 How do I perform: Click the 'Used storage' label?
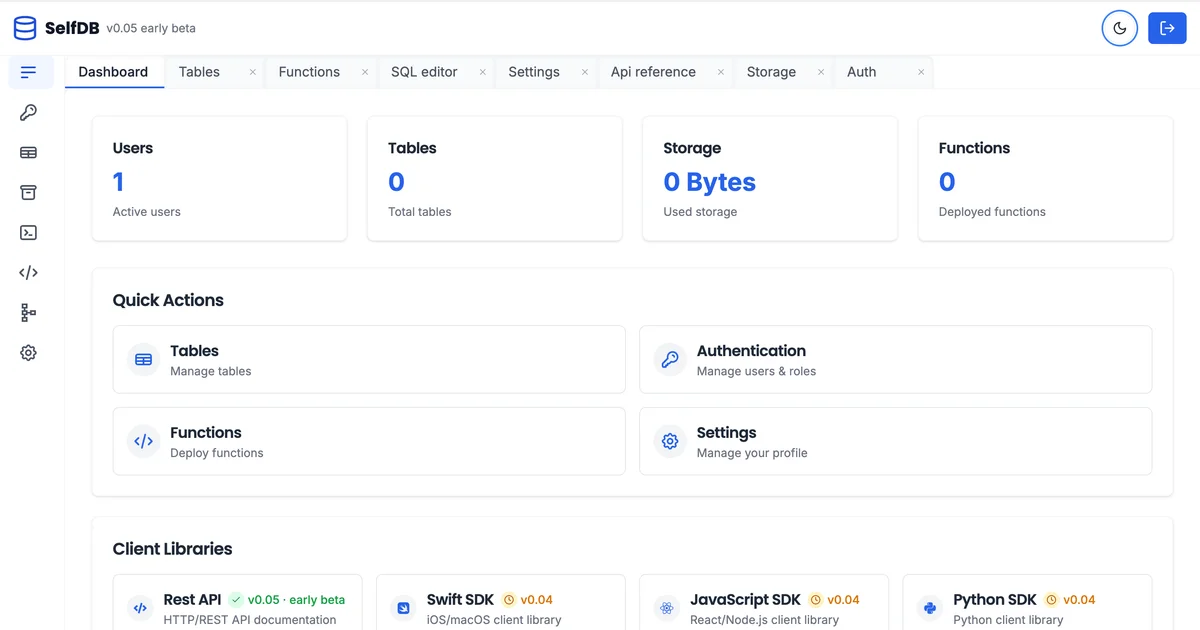[x=700, y=212]
